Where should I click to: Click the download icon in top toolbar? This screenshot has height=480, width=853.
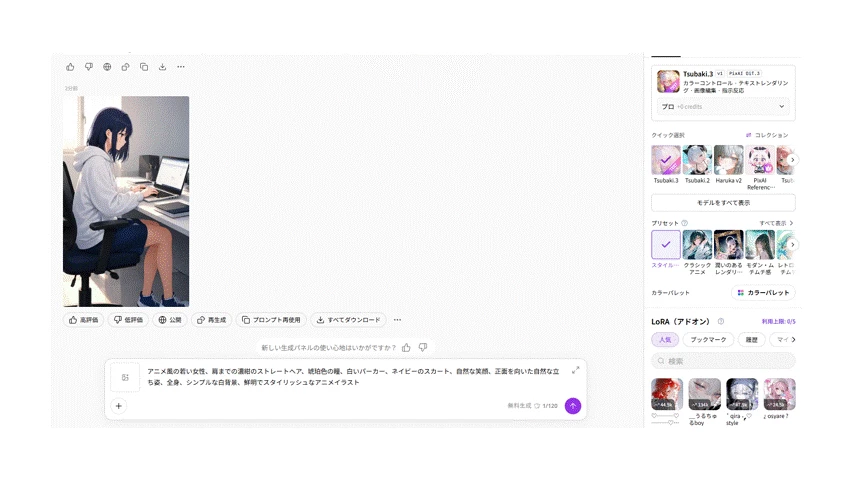(162, 67)
